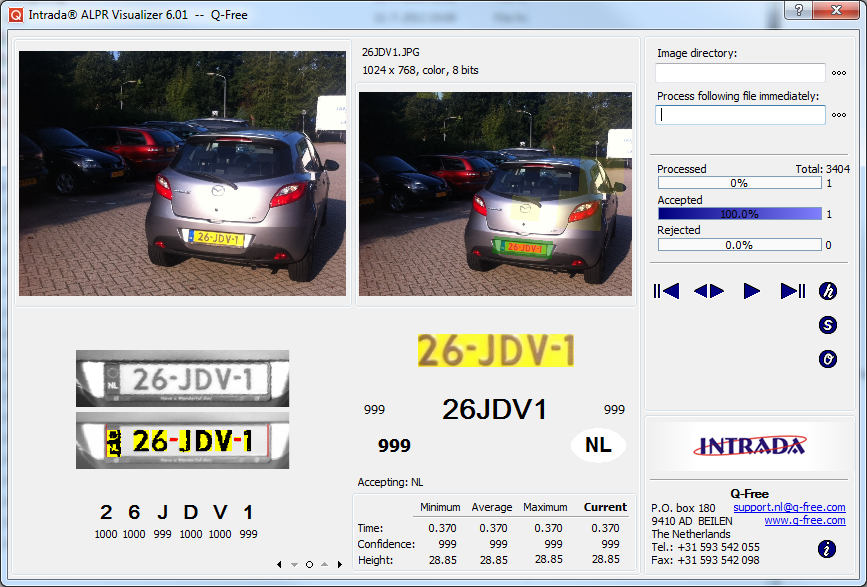This screenshot has width=867, height=587.
Task: Click the Image directory text field
Action: coord(740,73)
